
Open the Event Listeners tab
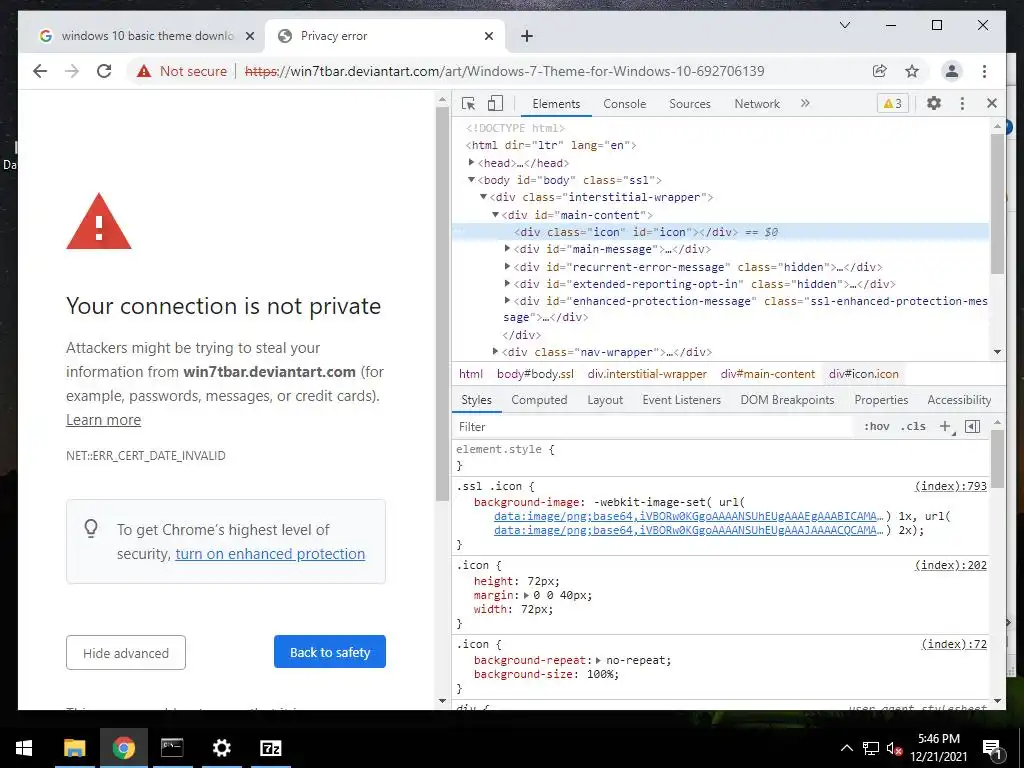point(681,400)
